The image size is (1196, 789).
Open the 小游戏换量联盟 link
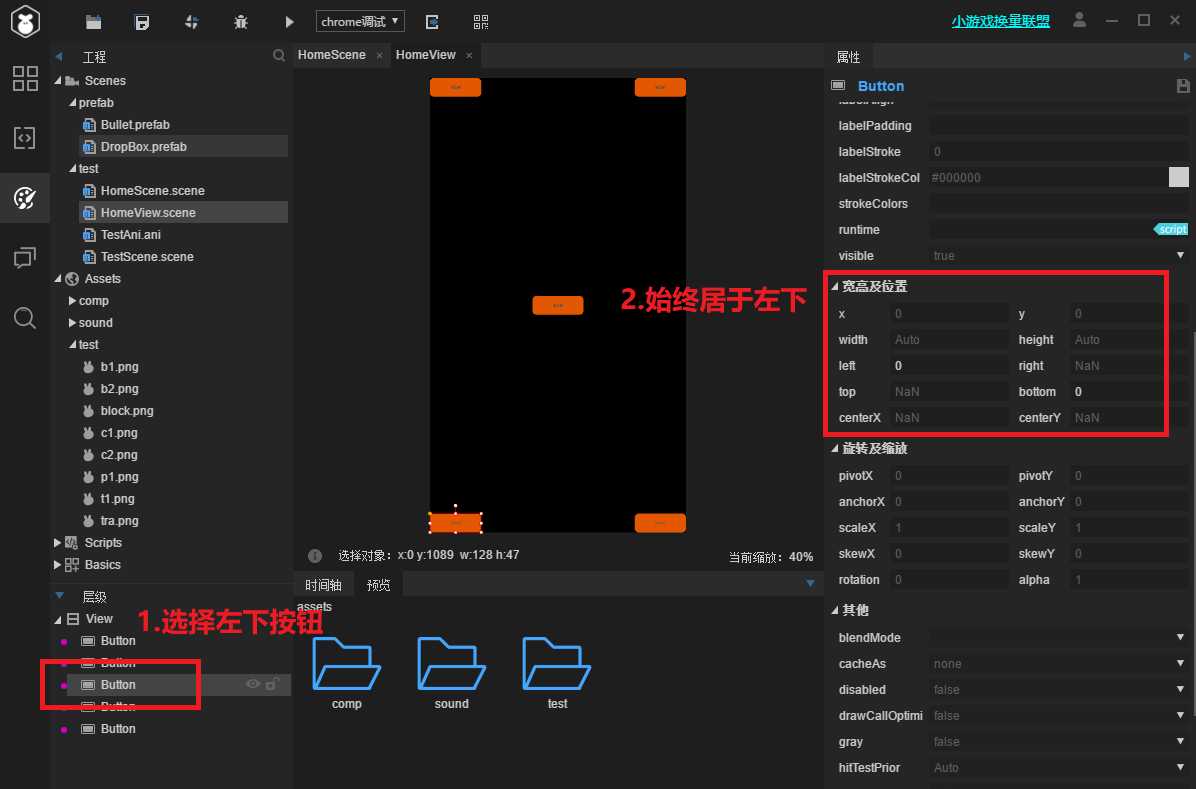pos(1000,21)
